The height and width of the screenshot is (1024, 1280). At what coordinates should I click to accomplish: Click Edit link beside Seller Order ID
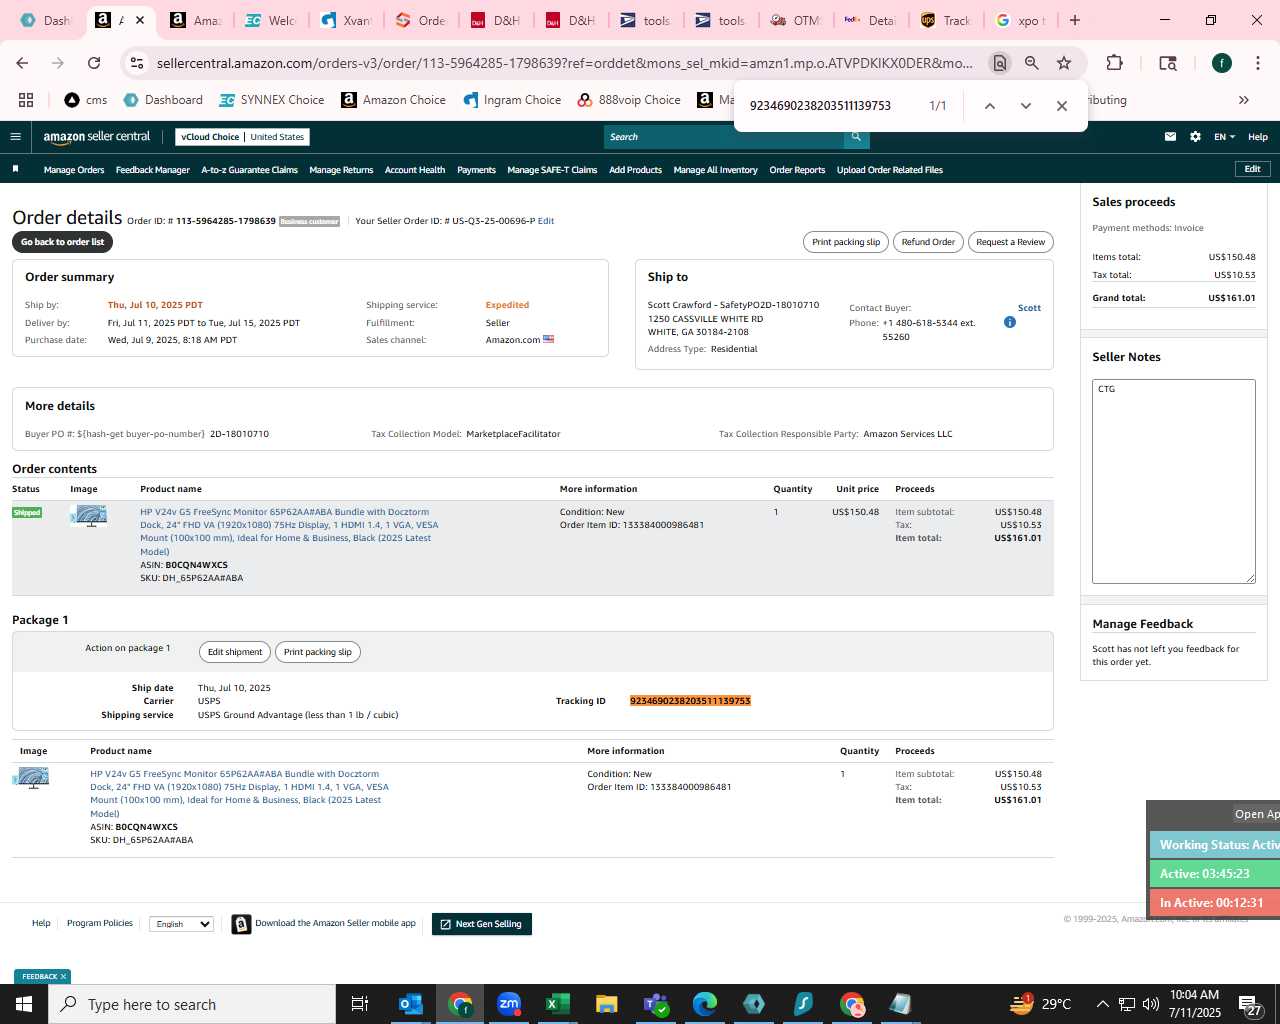coord(546,221)
